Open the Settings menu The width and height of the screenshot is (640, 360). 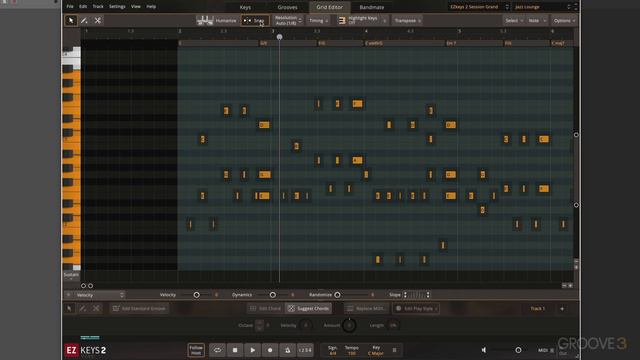[x=117, y=7]
